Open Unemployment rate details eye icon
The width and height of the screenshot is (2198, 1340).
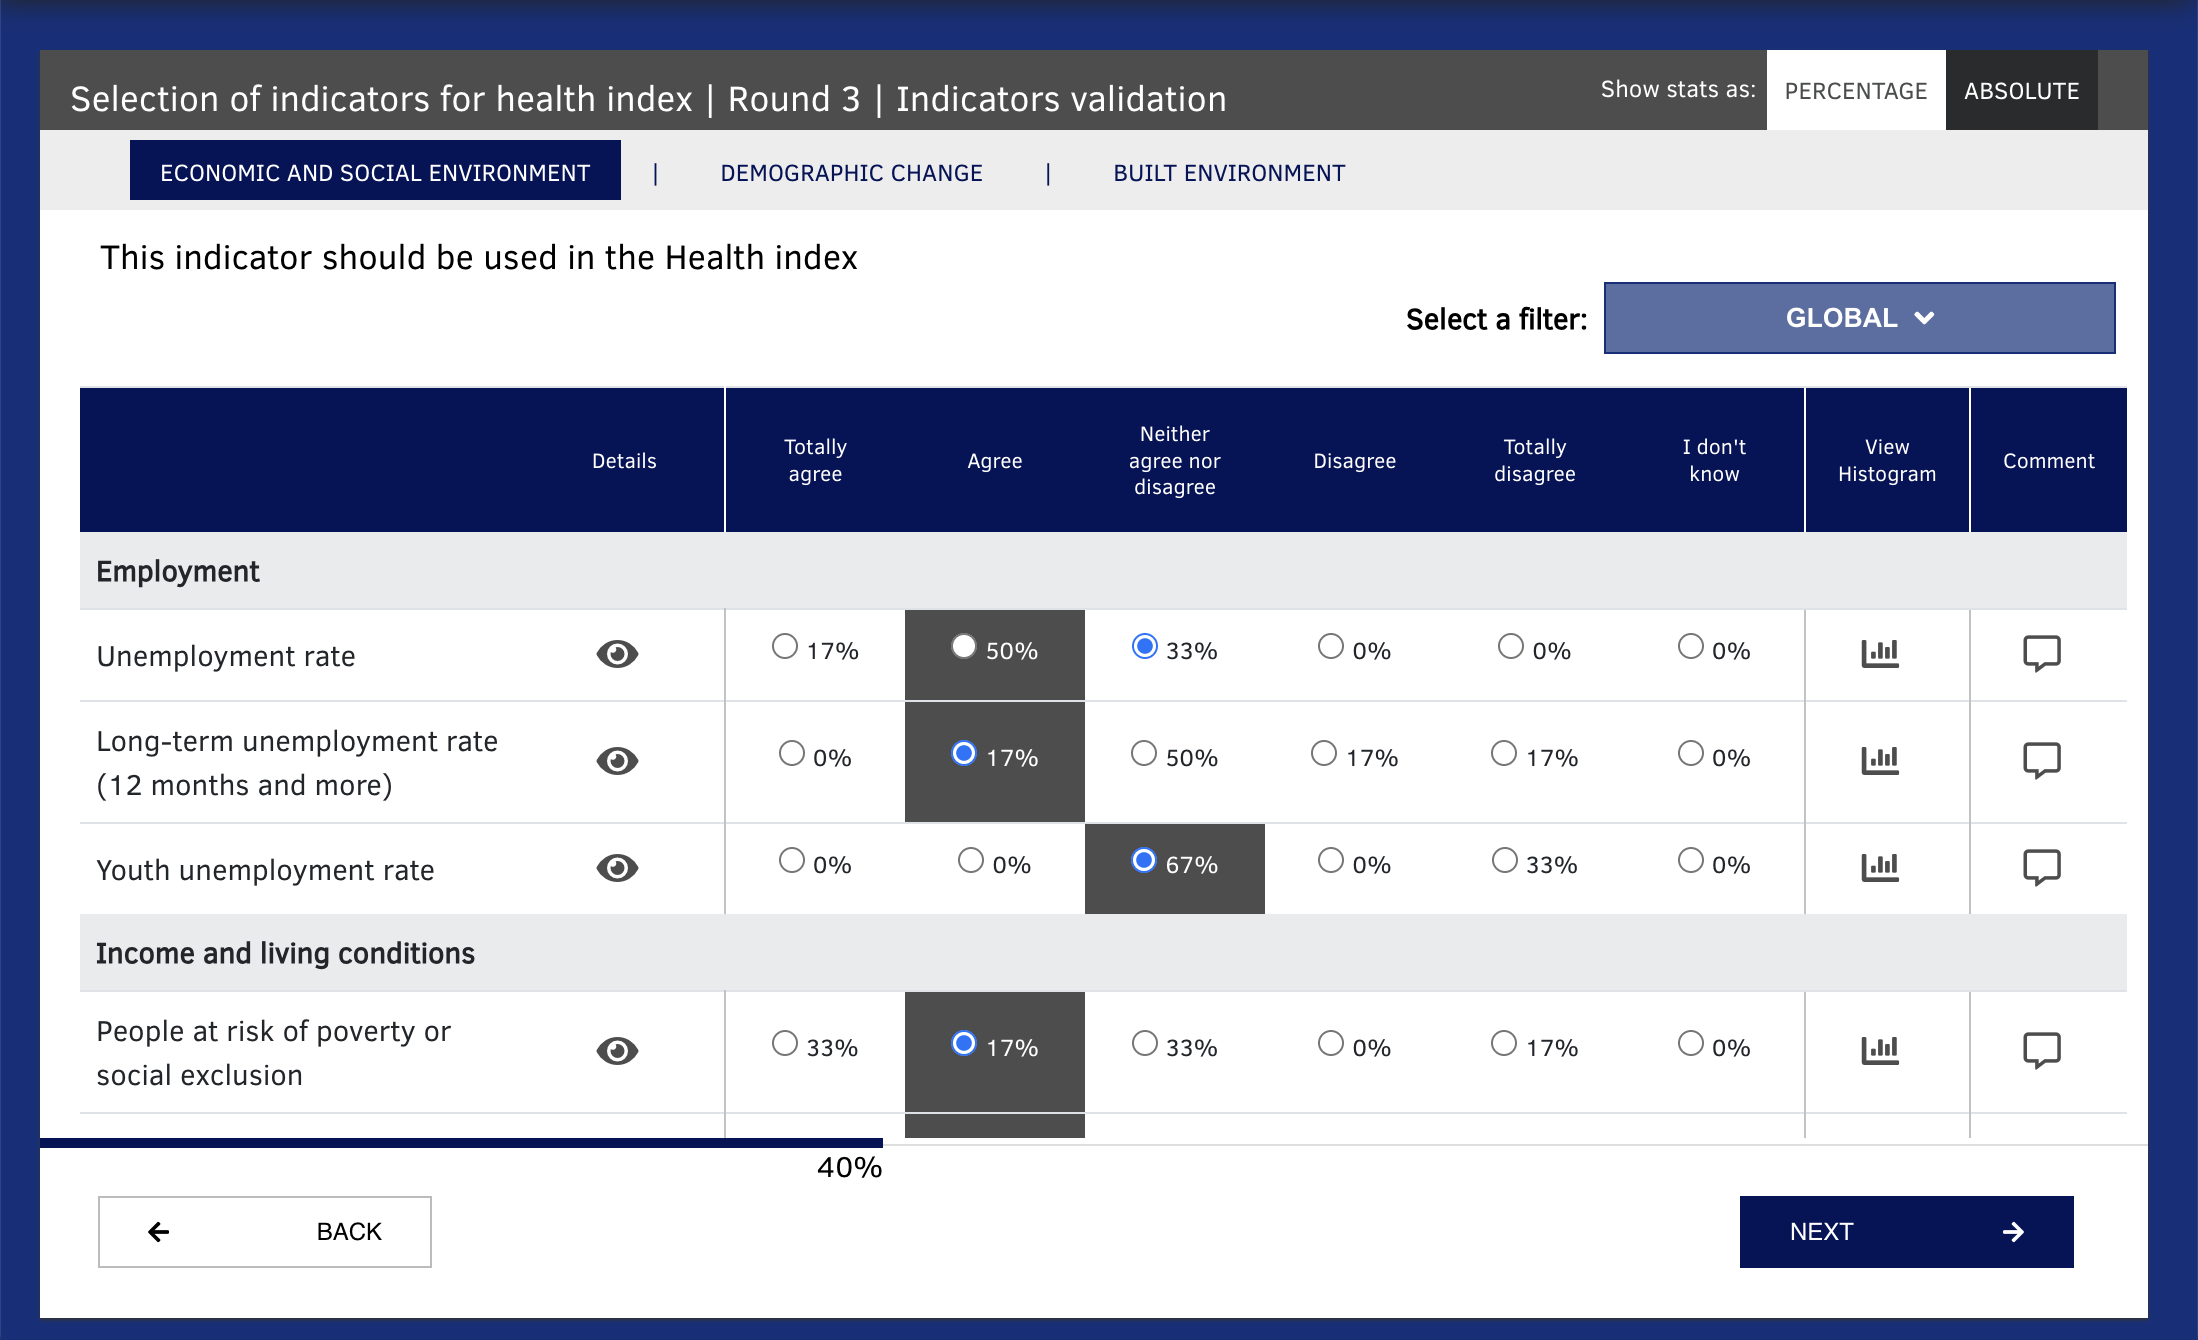click(x=617, y=654)
